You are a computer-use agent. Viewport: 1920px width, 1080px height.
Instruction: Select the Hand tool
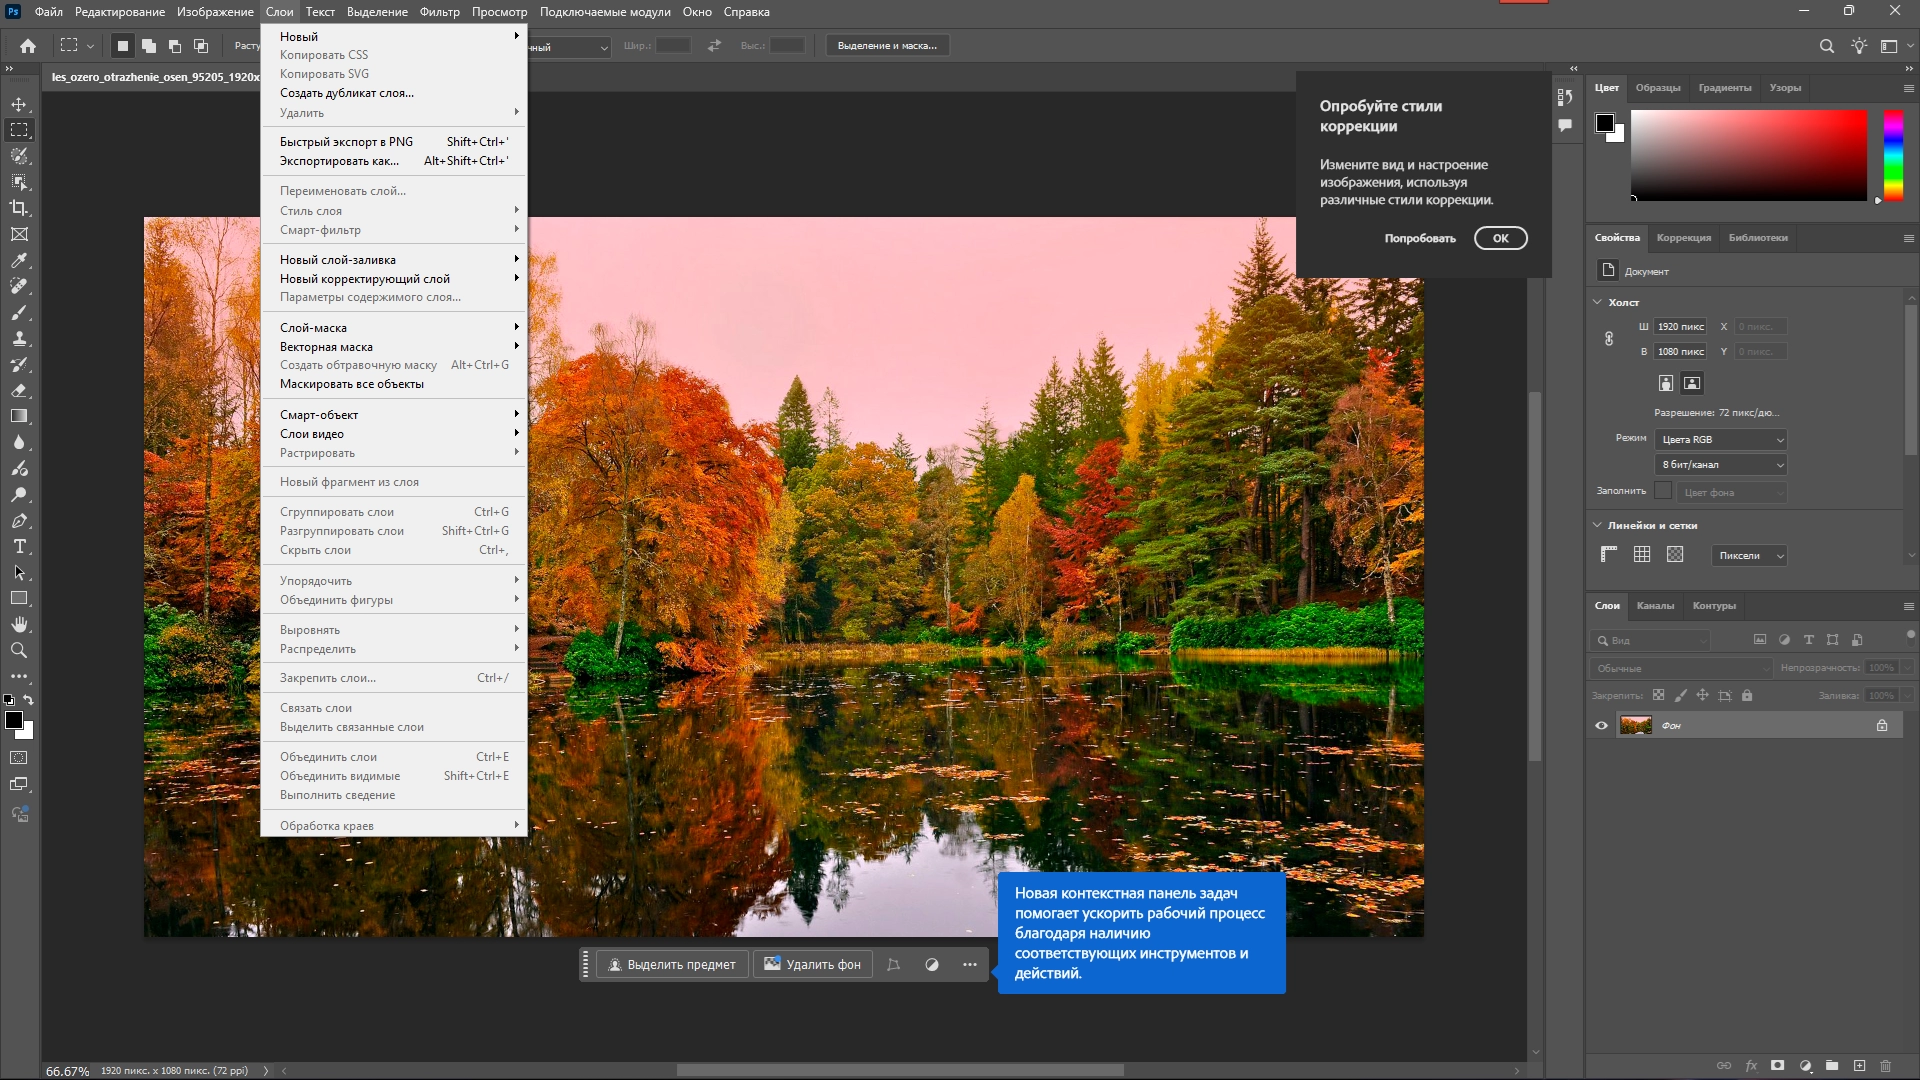pyautogui.click(x=19, y=624)
